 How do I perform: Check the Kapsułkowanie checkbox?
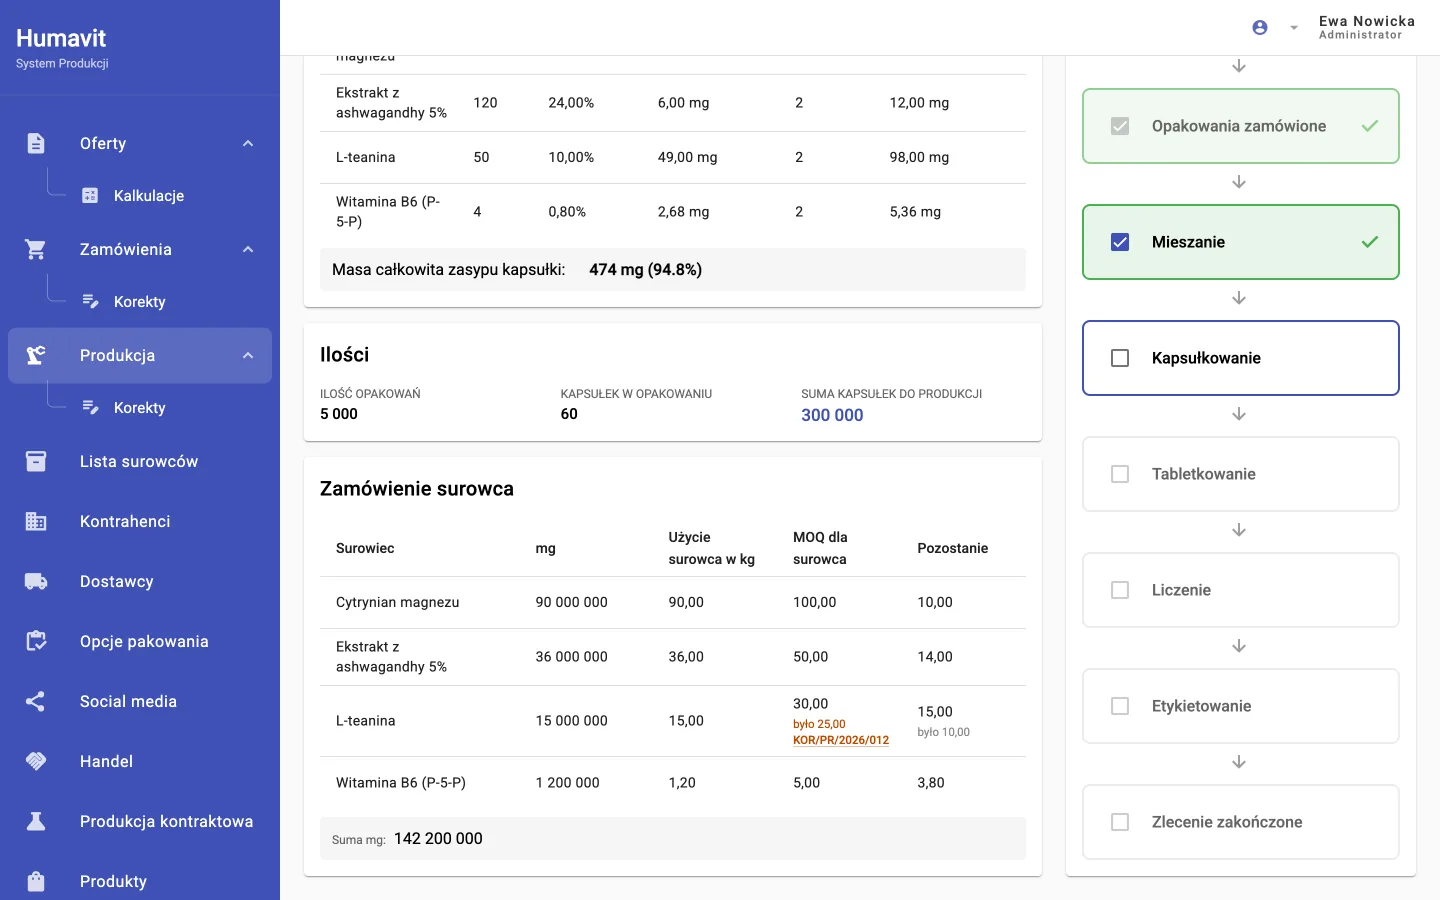(1120, 358)
